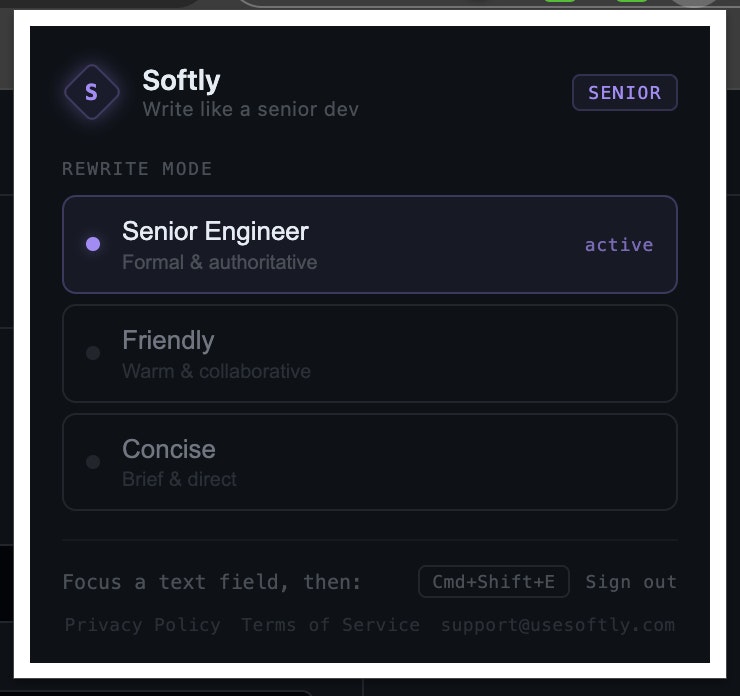Open the Terms of Service link

[330, 625]
